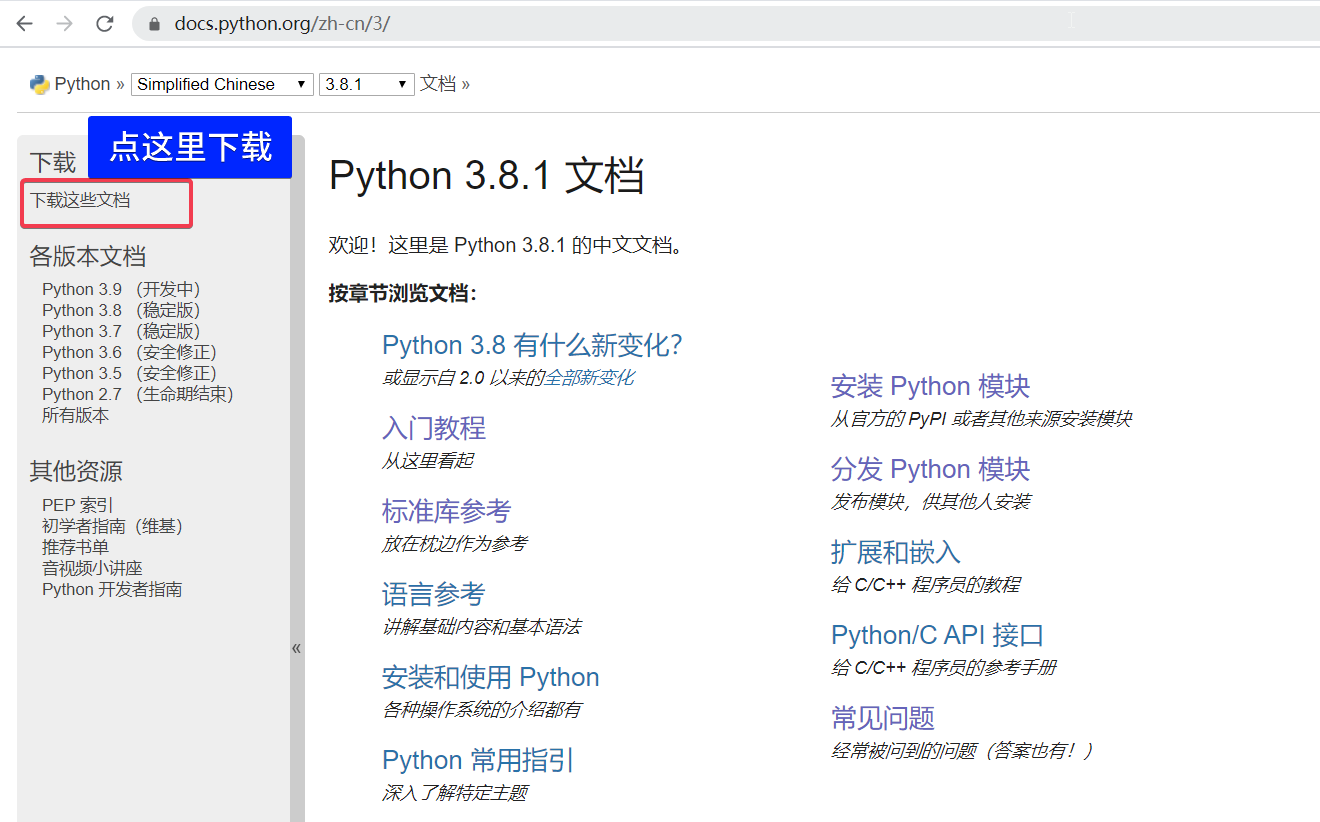Open Python 3.8 有什么新变化? link
The width and height of the screenshot is (1320, 822).
(x=532, y=345)
